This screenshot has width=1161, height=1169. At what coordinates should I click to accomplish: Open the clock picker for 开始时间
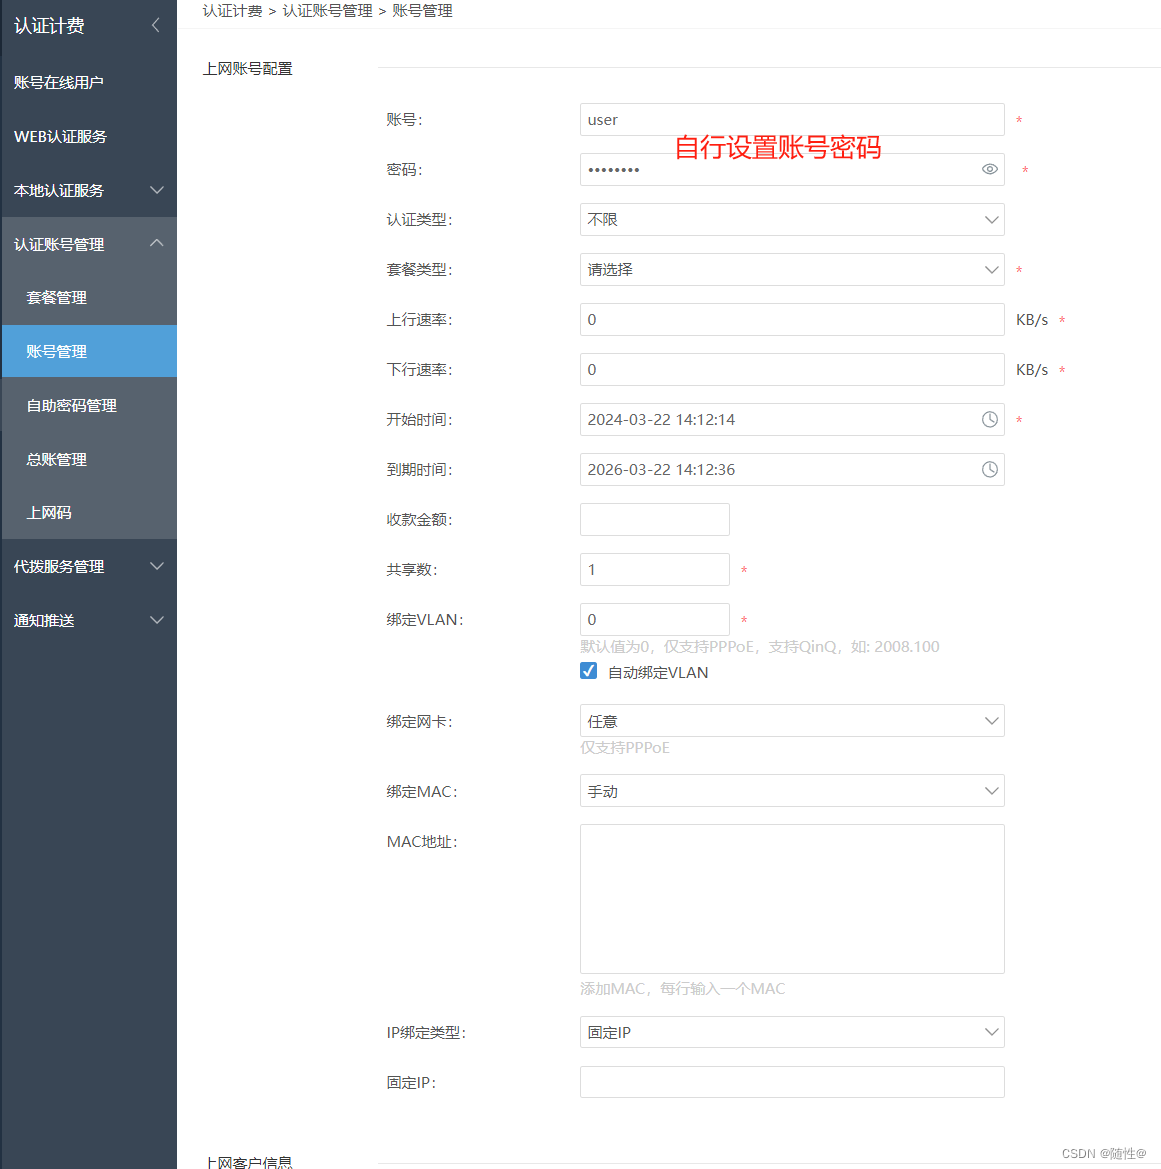[x=989, y=419]
